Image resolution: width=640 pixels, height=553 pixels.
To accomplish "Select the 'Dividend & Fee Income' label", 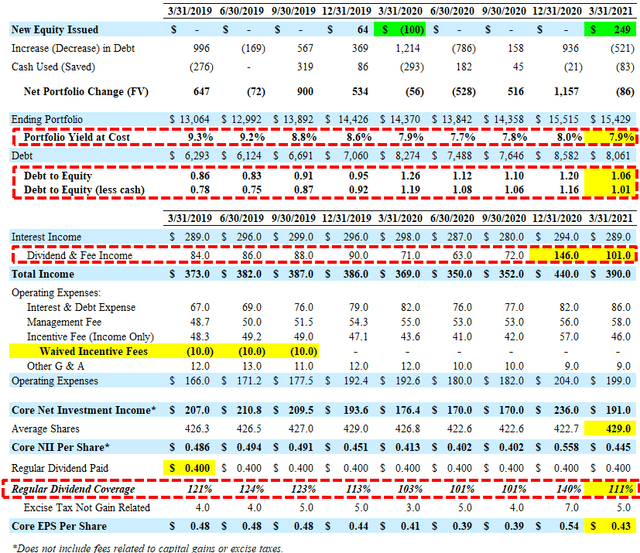I will coord(80,255).
